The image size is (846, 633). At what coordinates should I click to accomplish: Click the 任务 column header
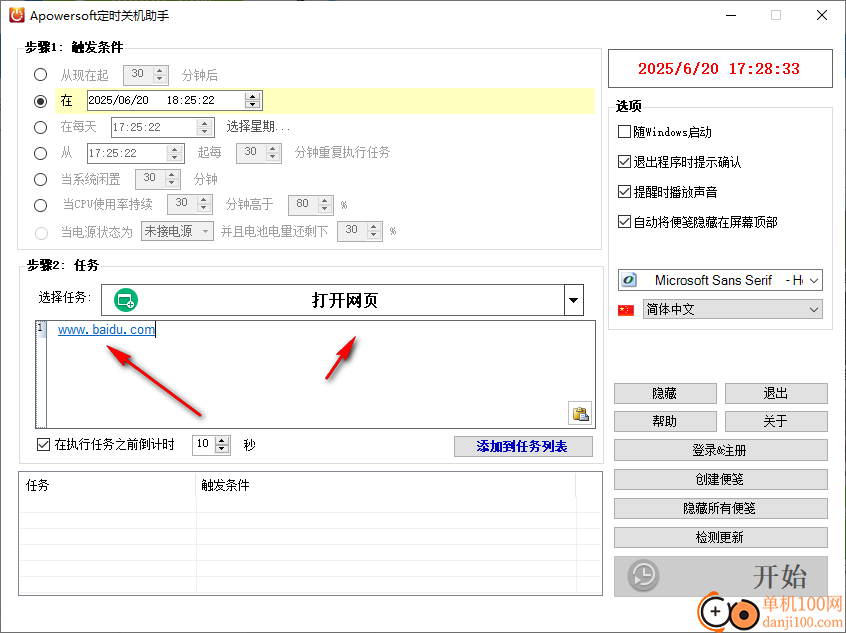coord(107,485)
